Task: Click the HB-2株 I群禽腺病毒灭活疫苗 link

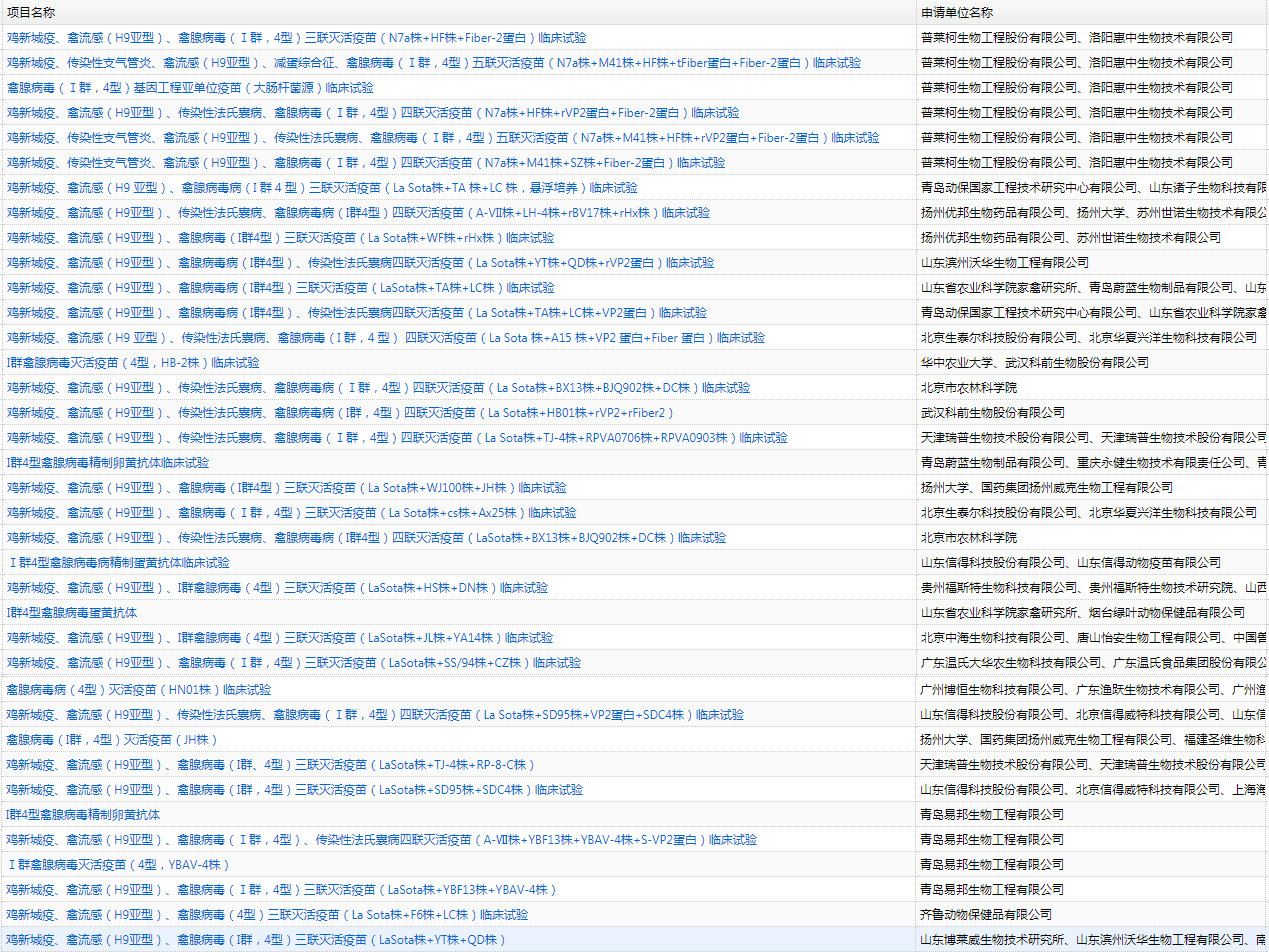Action: [x=132, y=363]
